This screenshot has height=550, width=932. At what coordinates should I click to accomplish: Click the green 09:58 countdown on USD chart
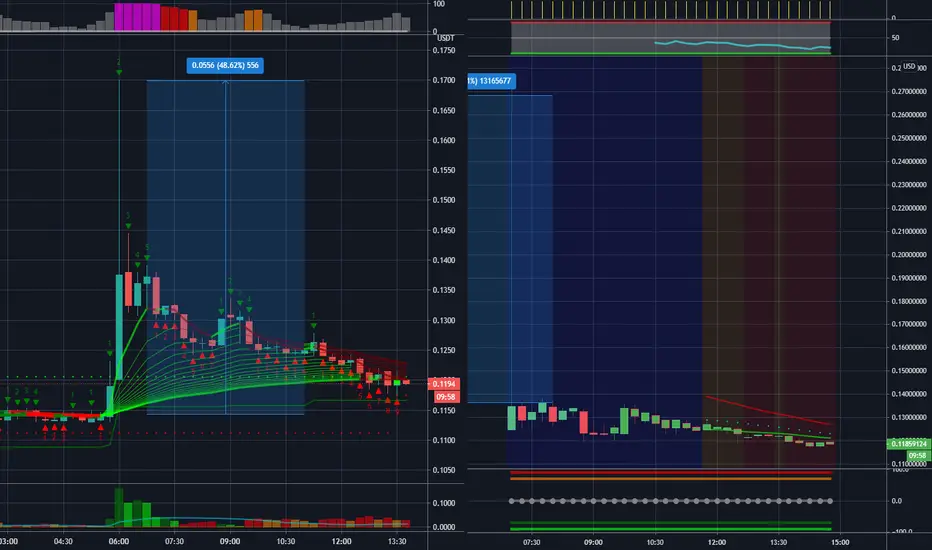click(x=918, y=455)
